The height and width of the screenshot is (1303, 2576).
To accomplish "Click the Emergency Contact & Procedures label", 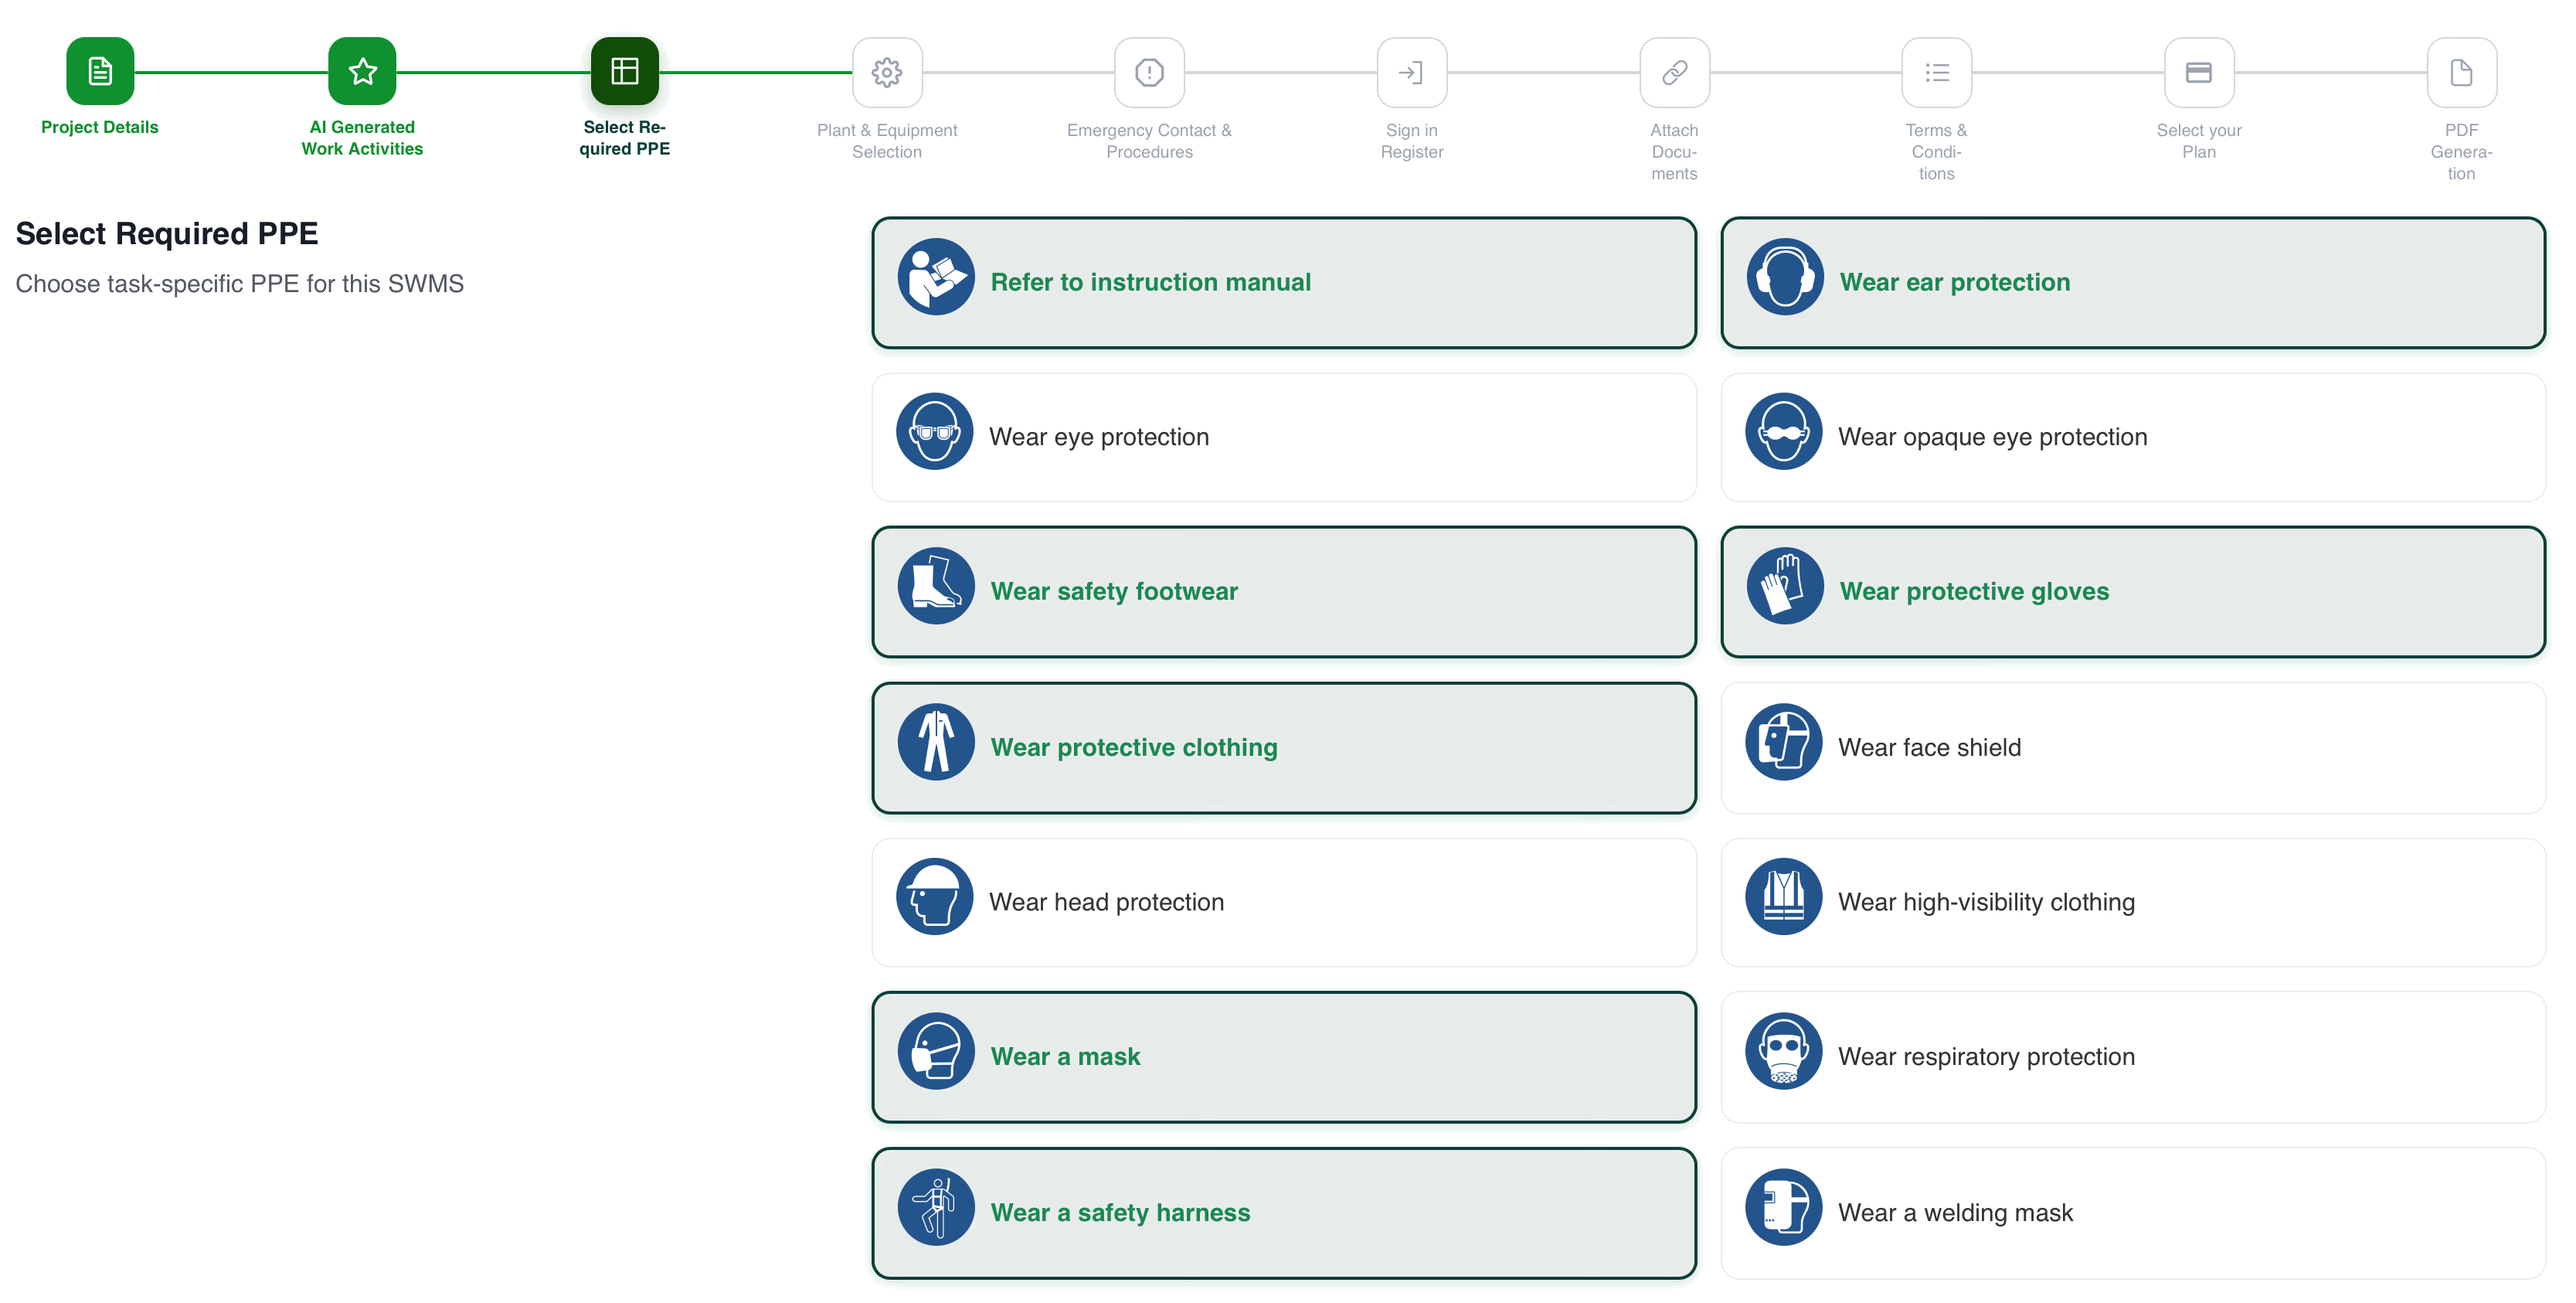I will pyautogui.click(x=1149, y=141).
